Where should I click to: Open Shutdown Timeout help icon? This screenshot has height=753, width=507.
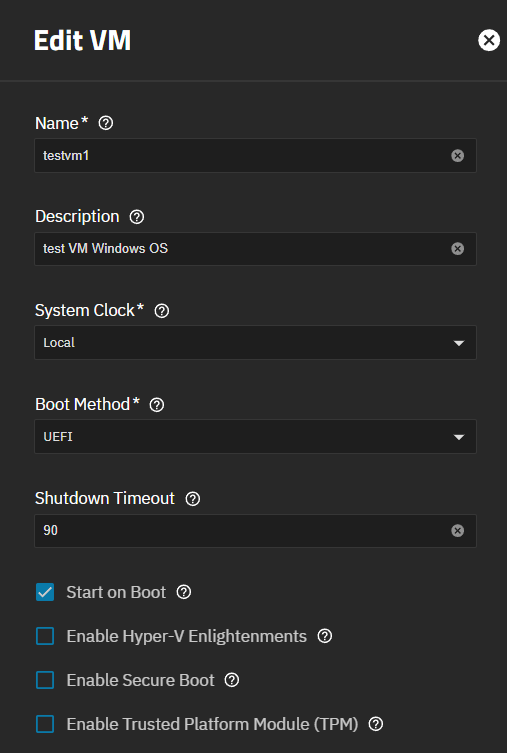click(193, 499)
